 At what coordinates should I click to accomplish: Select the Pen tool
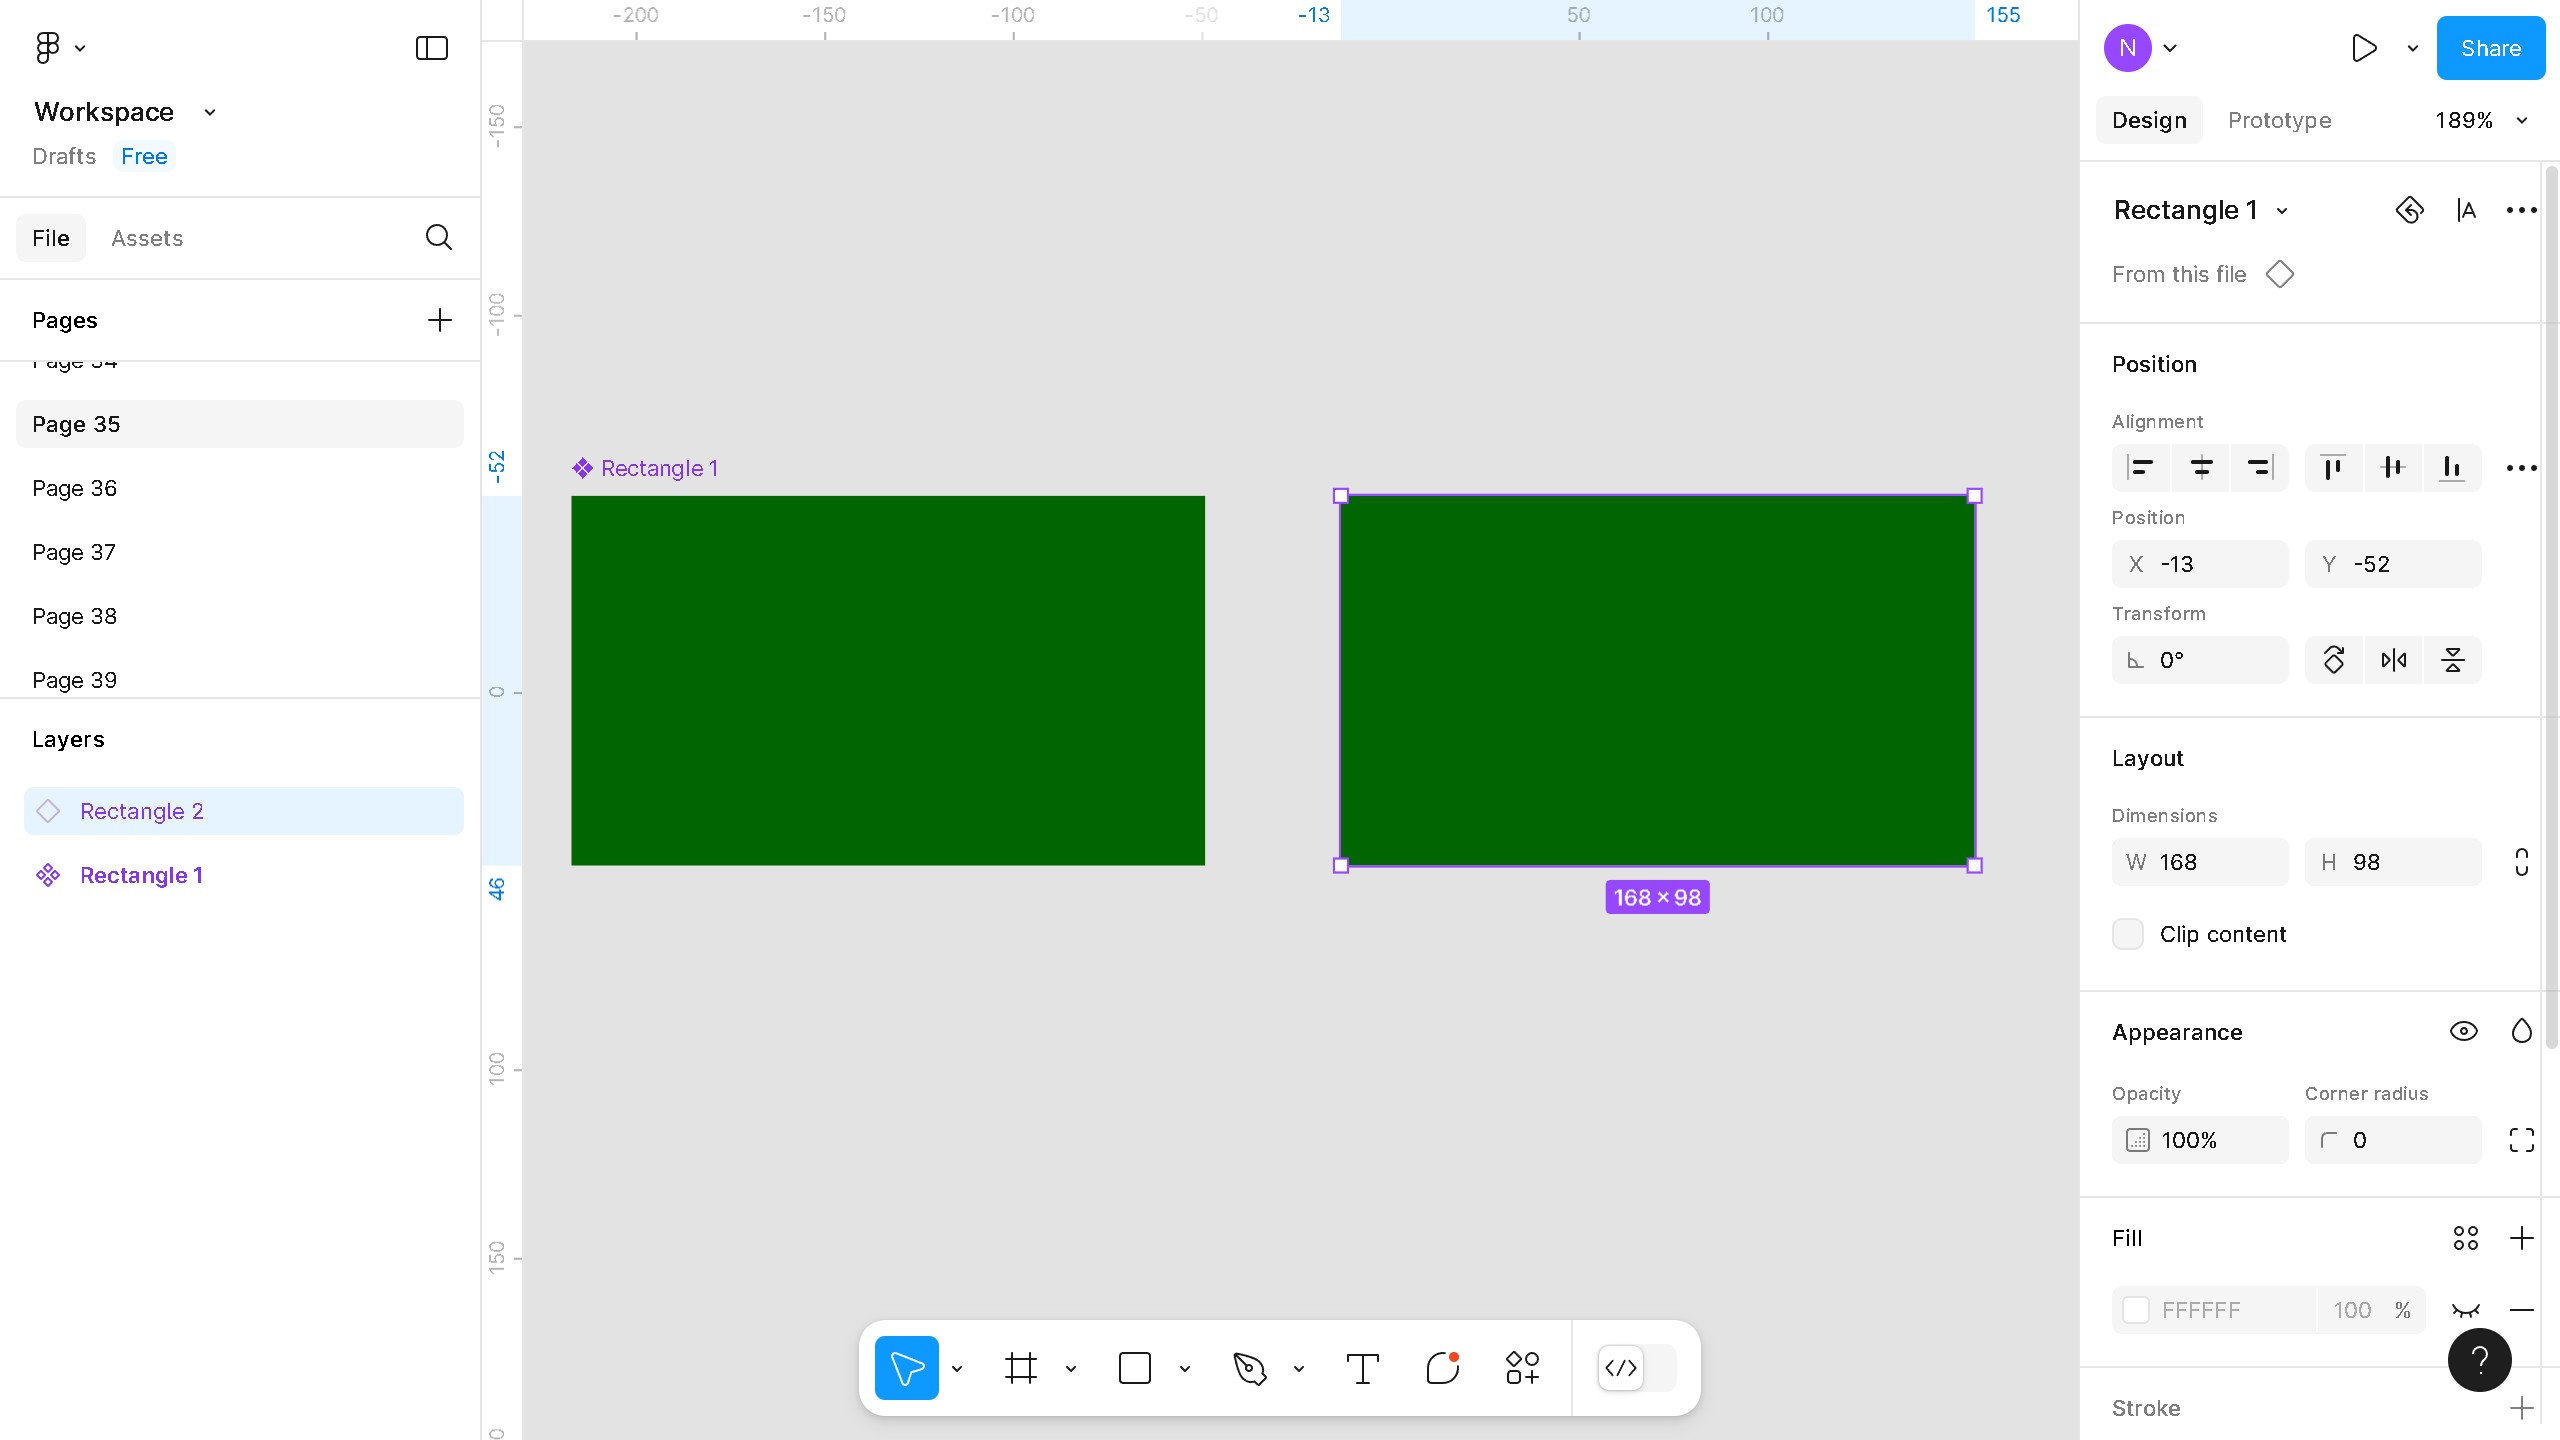coord(1250,1368)
